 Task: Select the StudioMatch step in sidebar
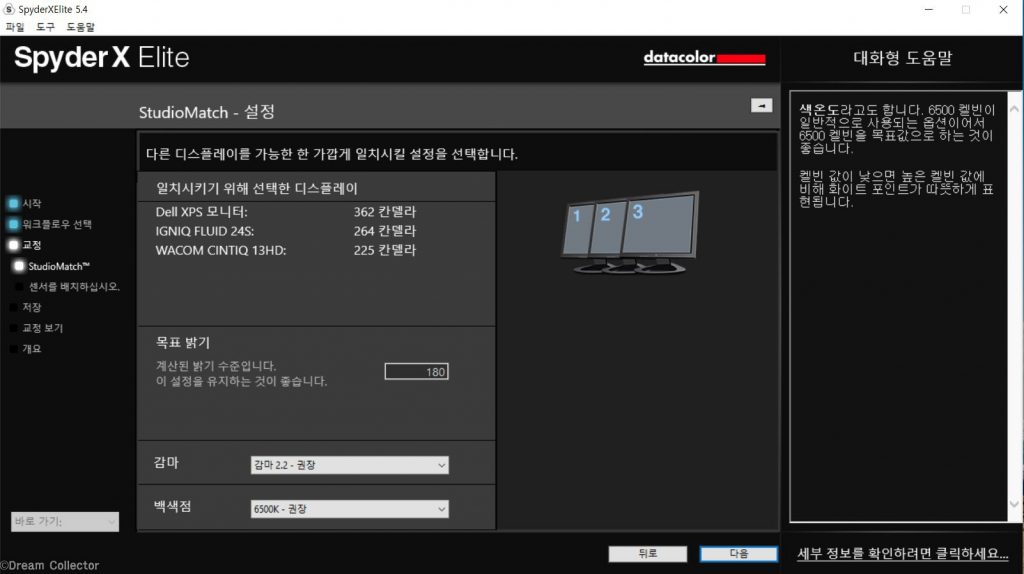coord(52,266)
